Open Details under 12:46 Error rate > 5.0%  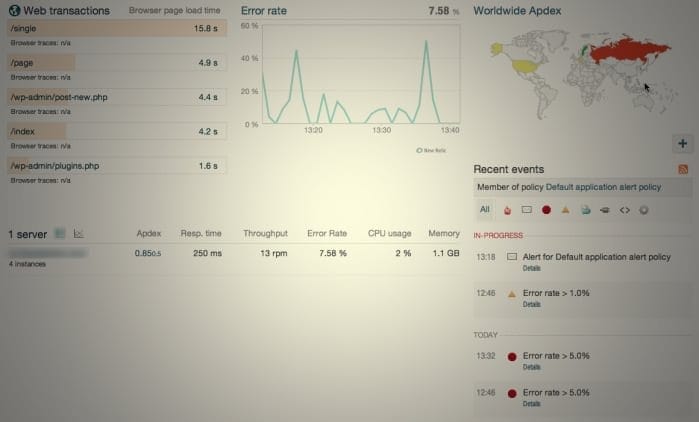(531, 404)
